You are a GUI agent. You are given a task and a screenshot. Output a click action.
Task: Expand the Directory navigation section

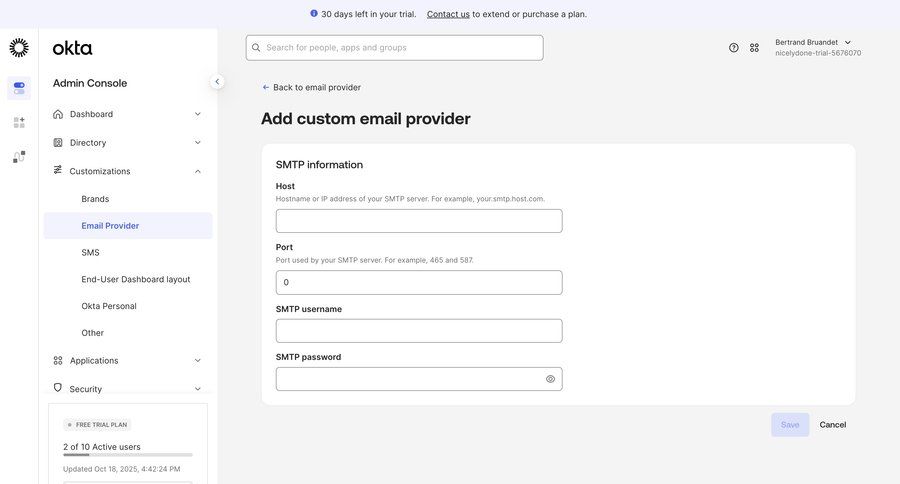coord(198,142)
